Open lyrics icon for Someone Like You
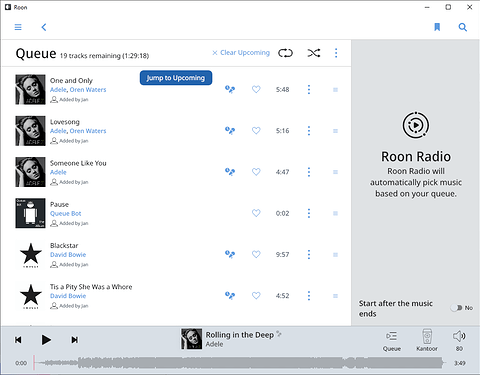The width and height of the screenshot is (480, 375). [230, 172]
